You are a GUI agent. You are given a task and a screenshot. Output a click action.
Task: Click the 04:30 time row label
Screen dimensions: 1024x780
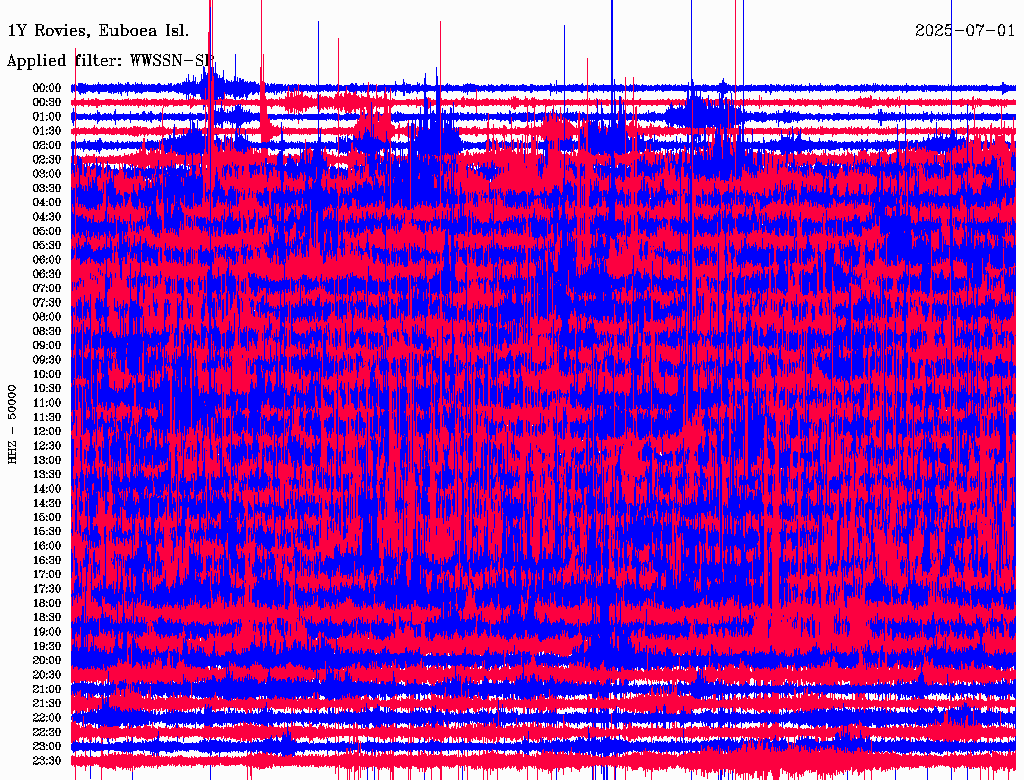click(48, 217)
